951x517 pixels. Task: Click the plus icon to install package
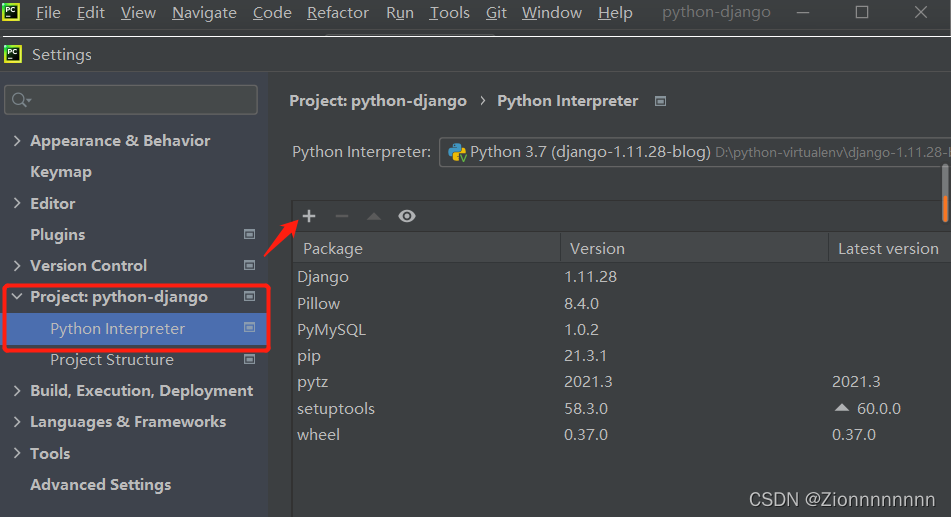(x=309, y=216)
